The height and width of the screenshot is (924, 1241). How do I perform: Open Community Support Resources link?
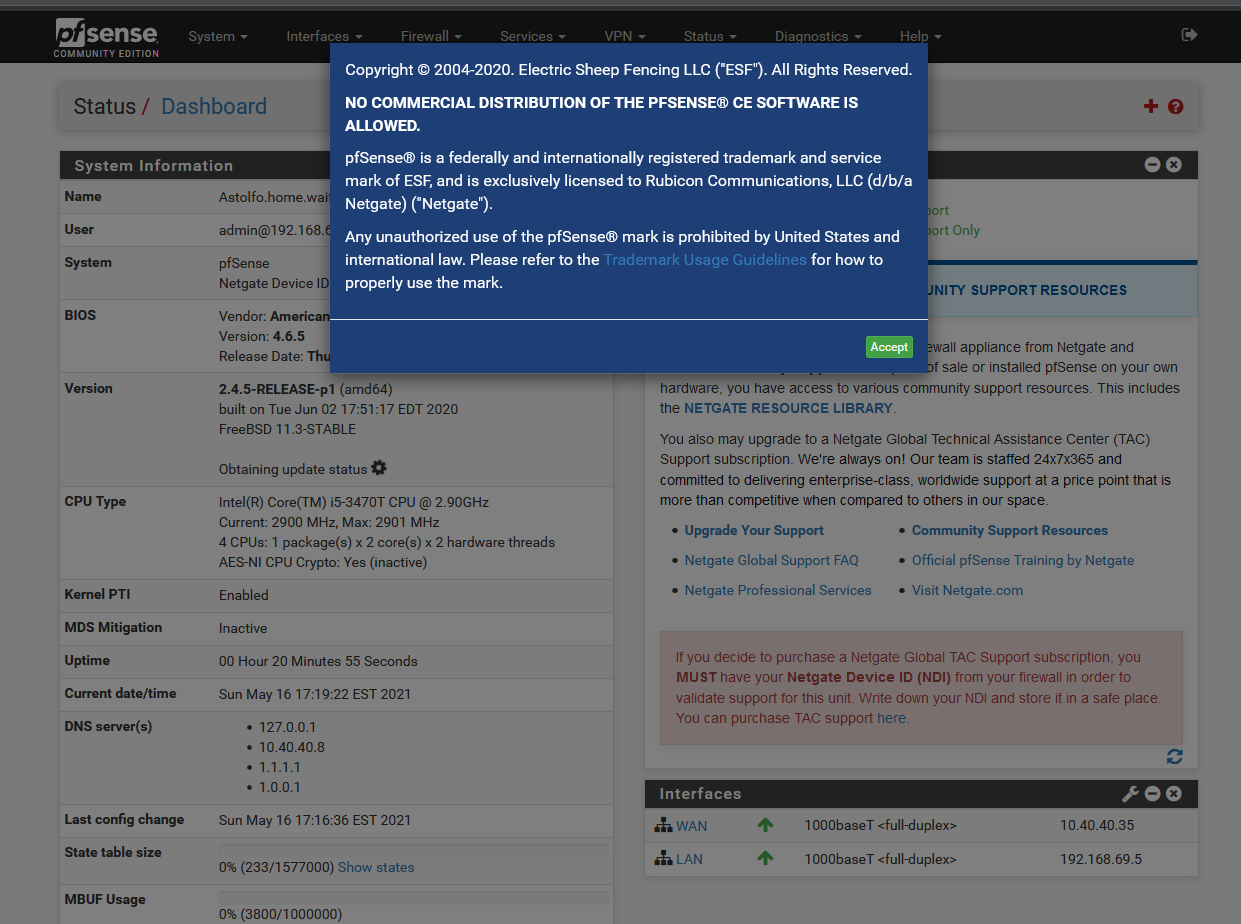tap(1010, 530)
